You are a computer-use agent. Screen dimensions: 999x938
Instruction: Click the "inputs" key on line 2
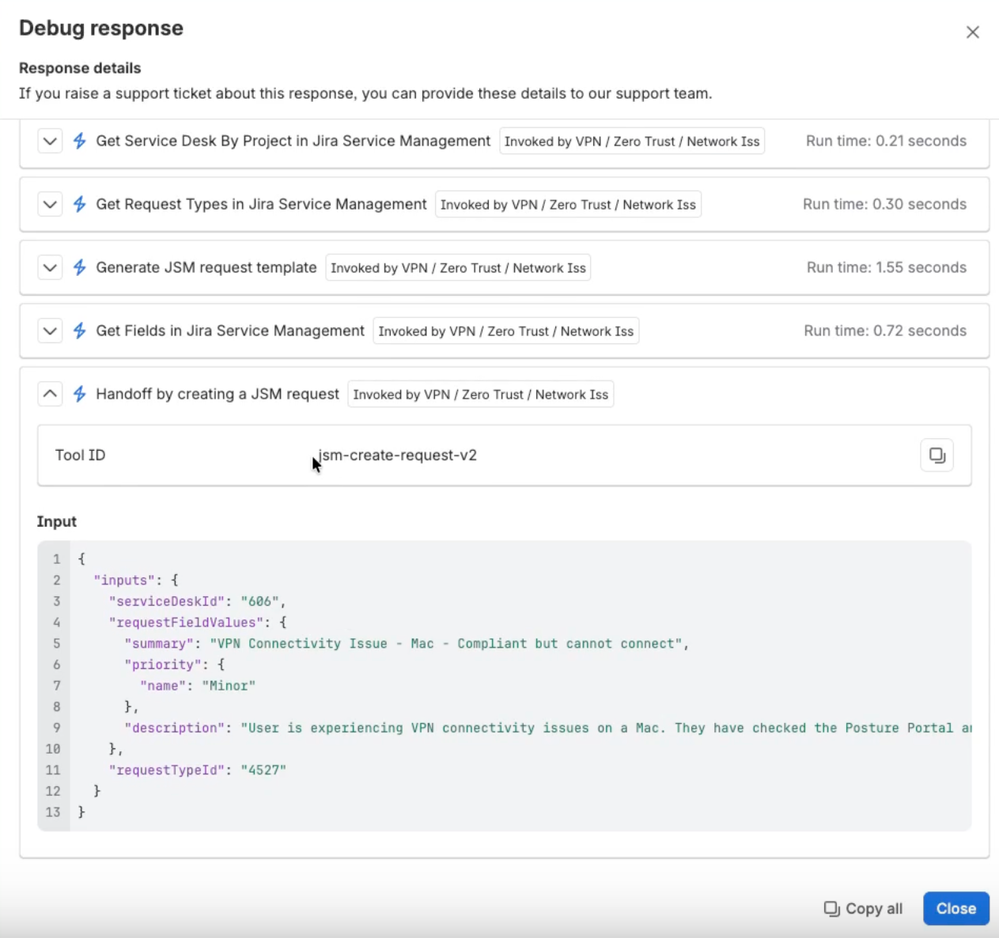click(x=124, y=580)
